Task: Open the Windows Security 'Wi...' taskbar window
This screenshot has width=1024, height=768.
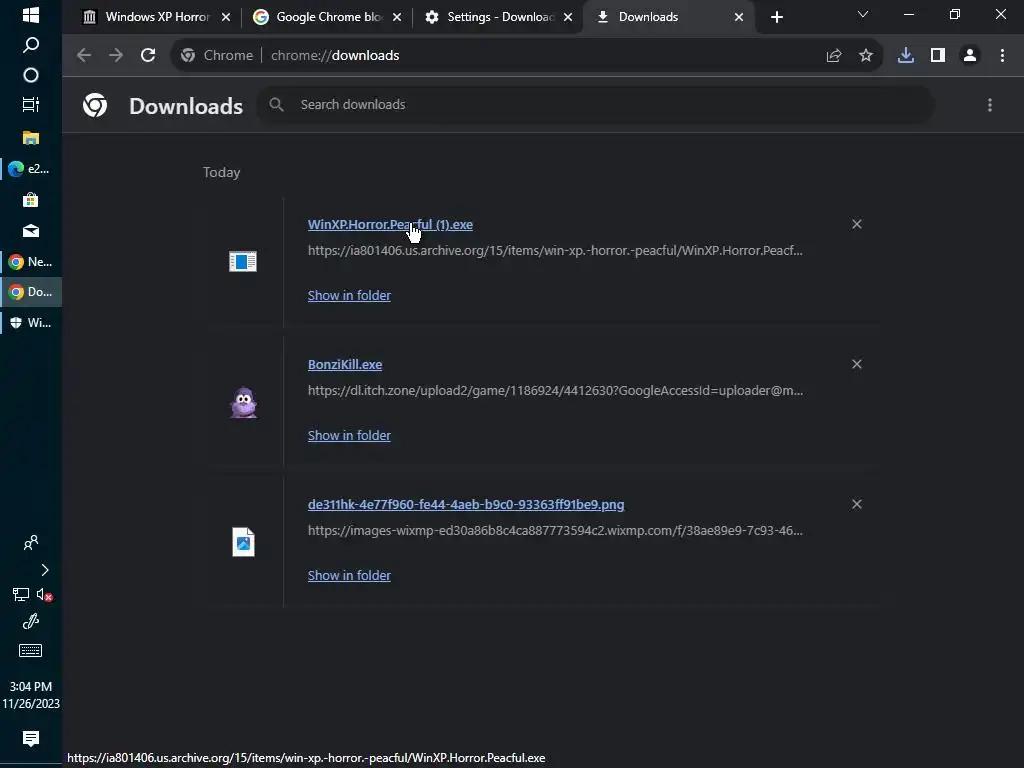Action: coord(31,323)
